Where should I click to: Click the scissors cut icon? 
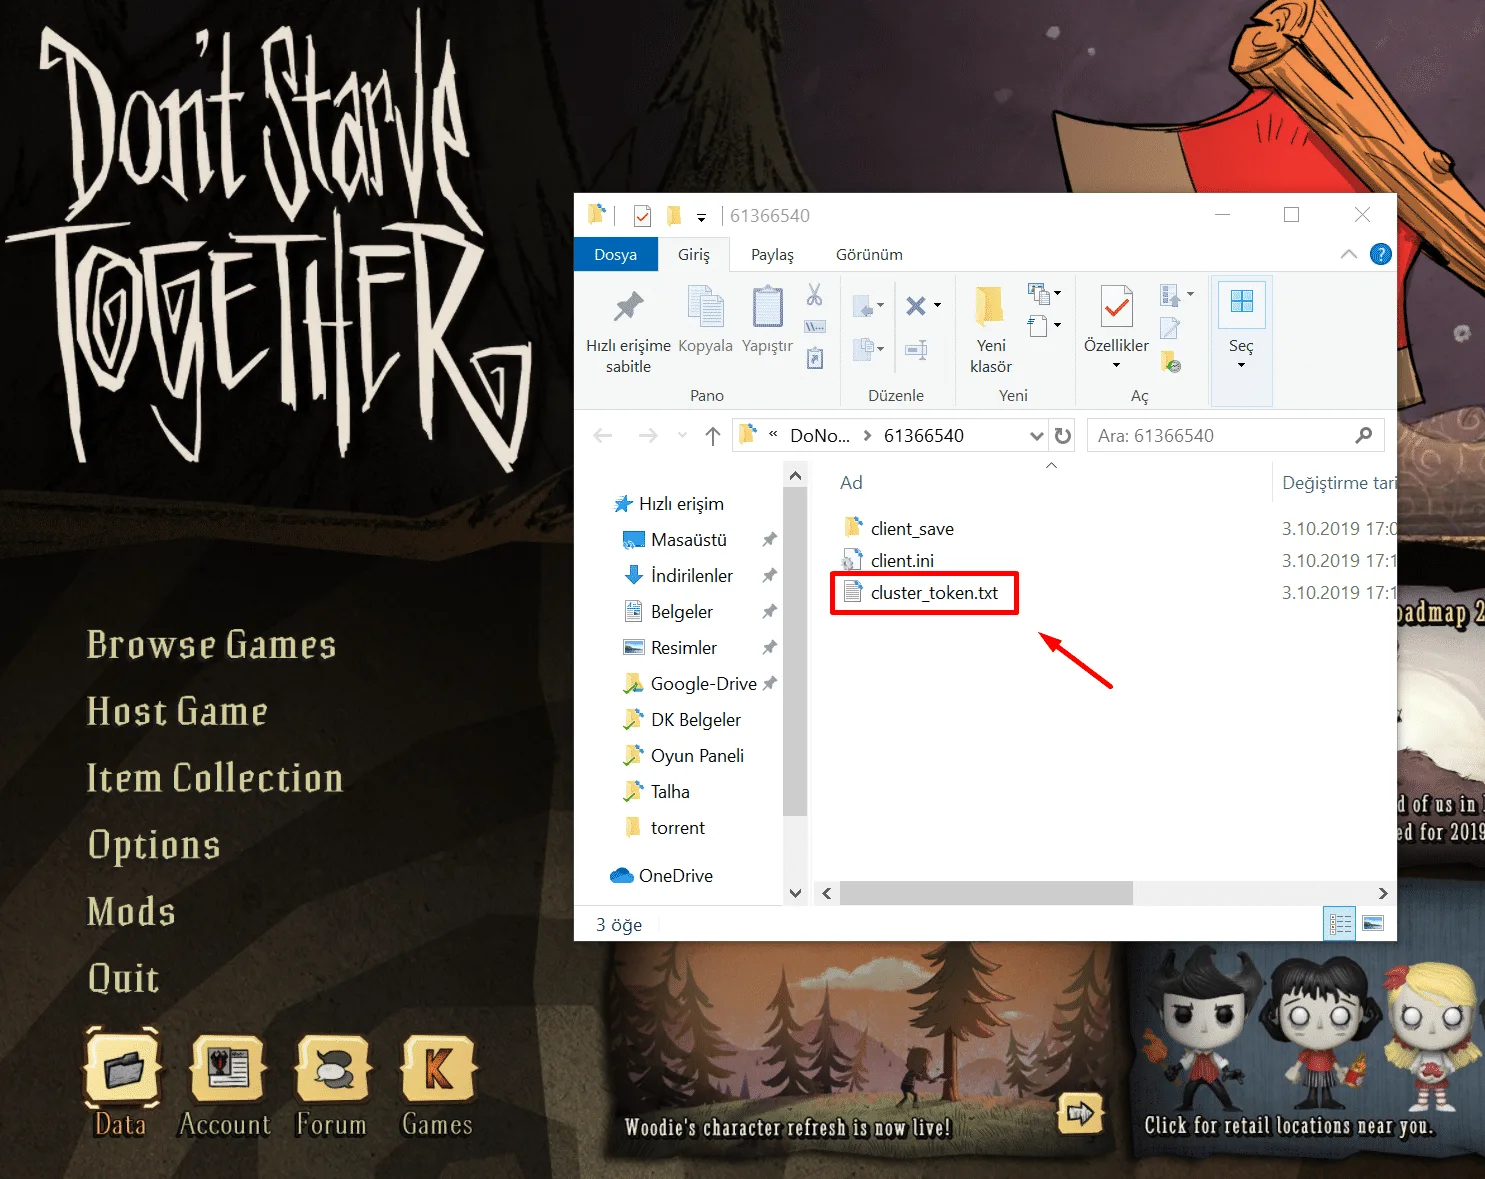click(815, 294)
